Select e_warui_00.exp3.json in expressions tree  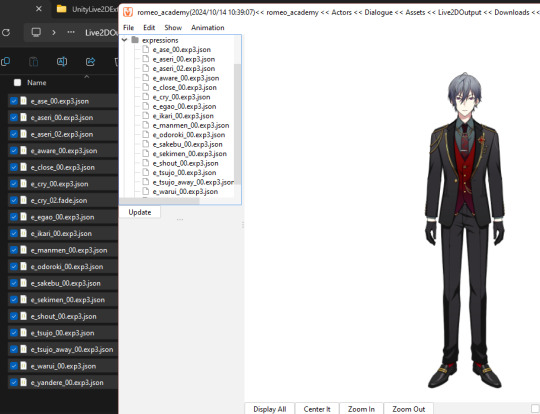click(x=185, y=192)
